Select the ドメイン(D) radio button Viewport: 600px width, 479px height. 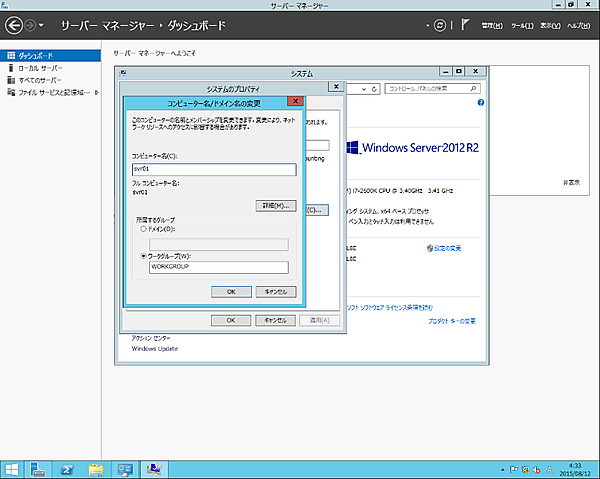coord(143,229)
